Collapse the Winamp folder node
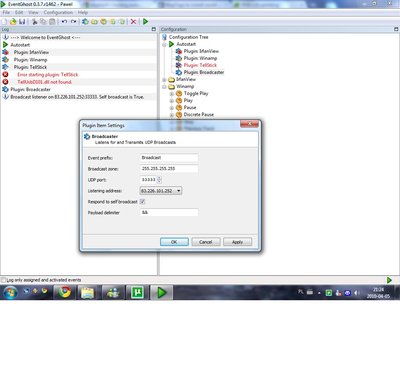Screen dimensions: 400x380 pos(164,87)
